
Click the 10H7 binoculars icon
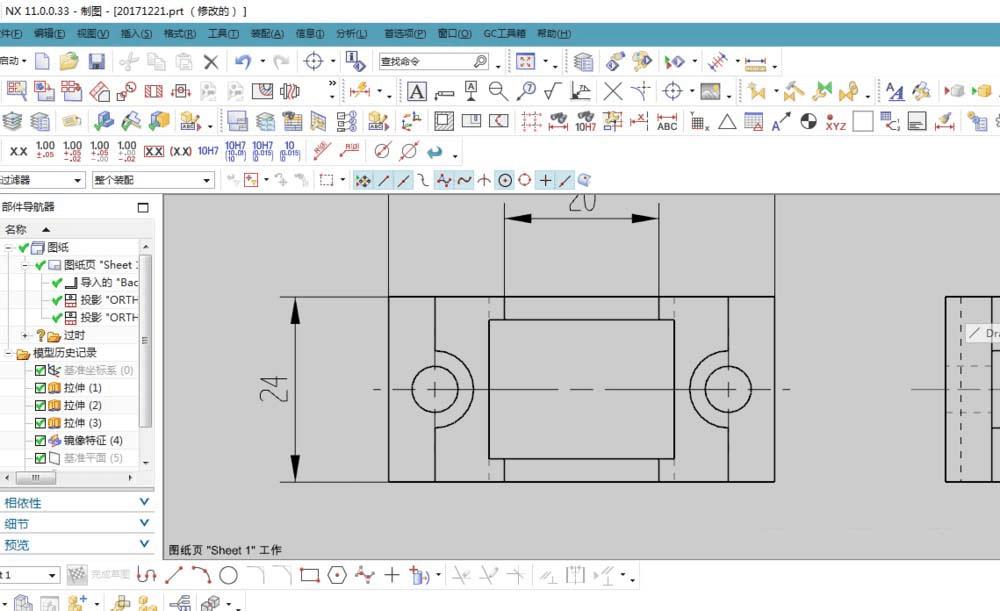point(585,121)
